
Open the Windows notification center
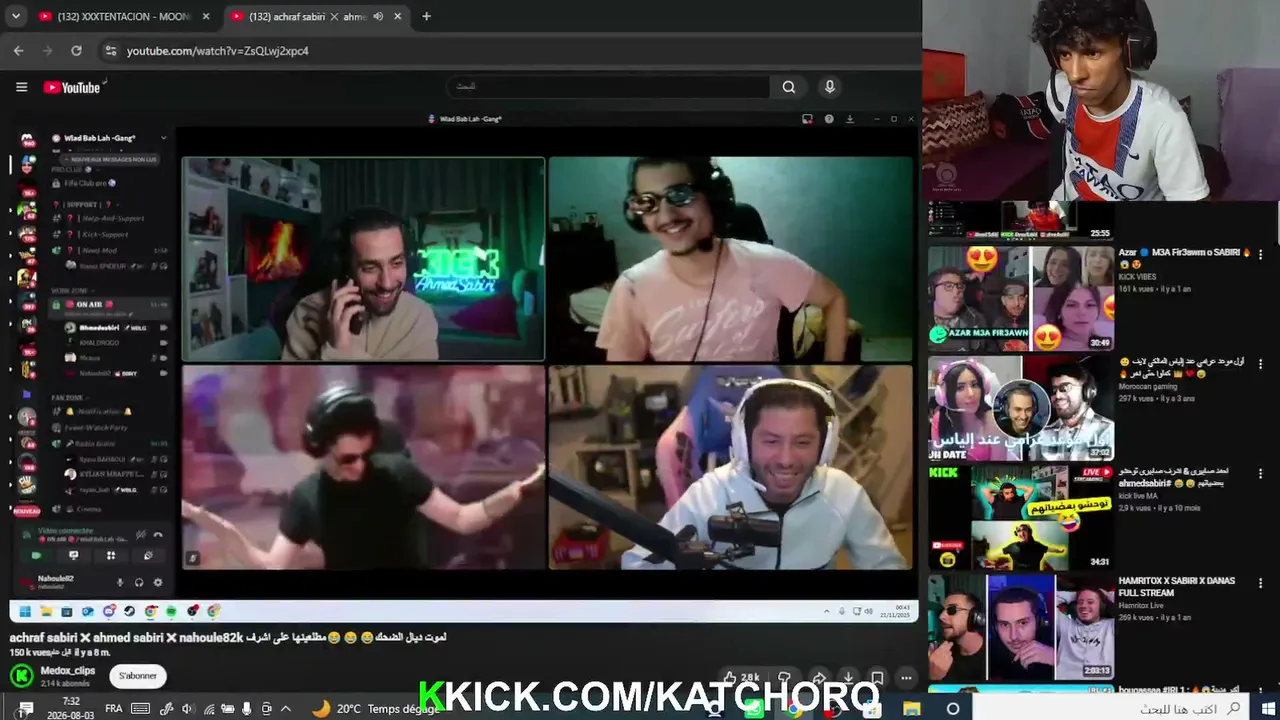click(x=26, y=708)
